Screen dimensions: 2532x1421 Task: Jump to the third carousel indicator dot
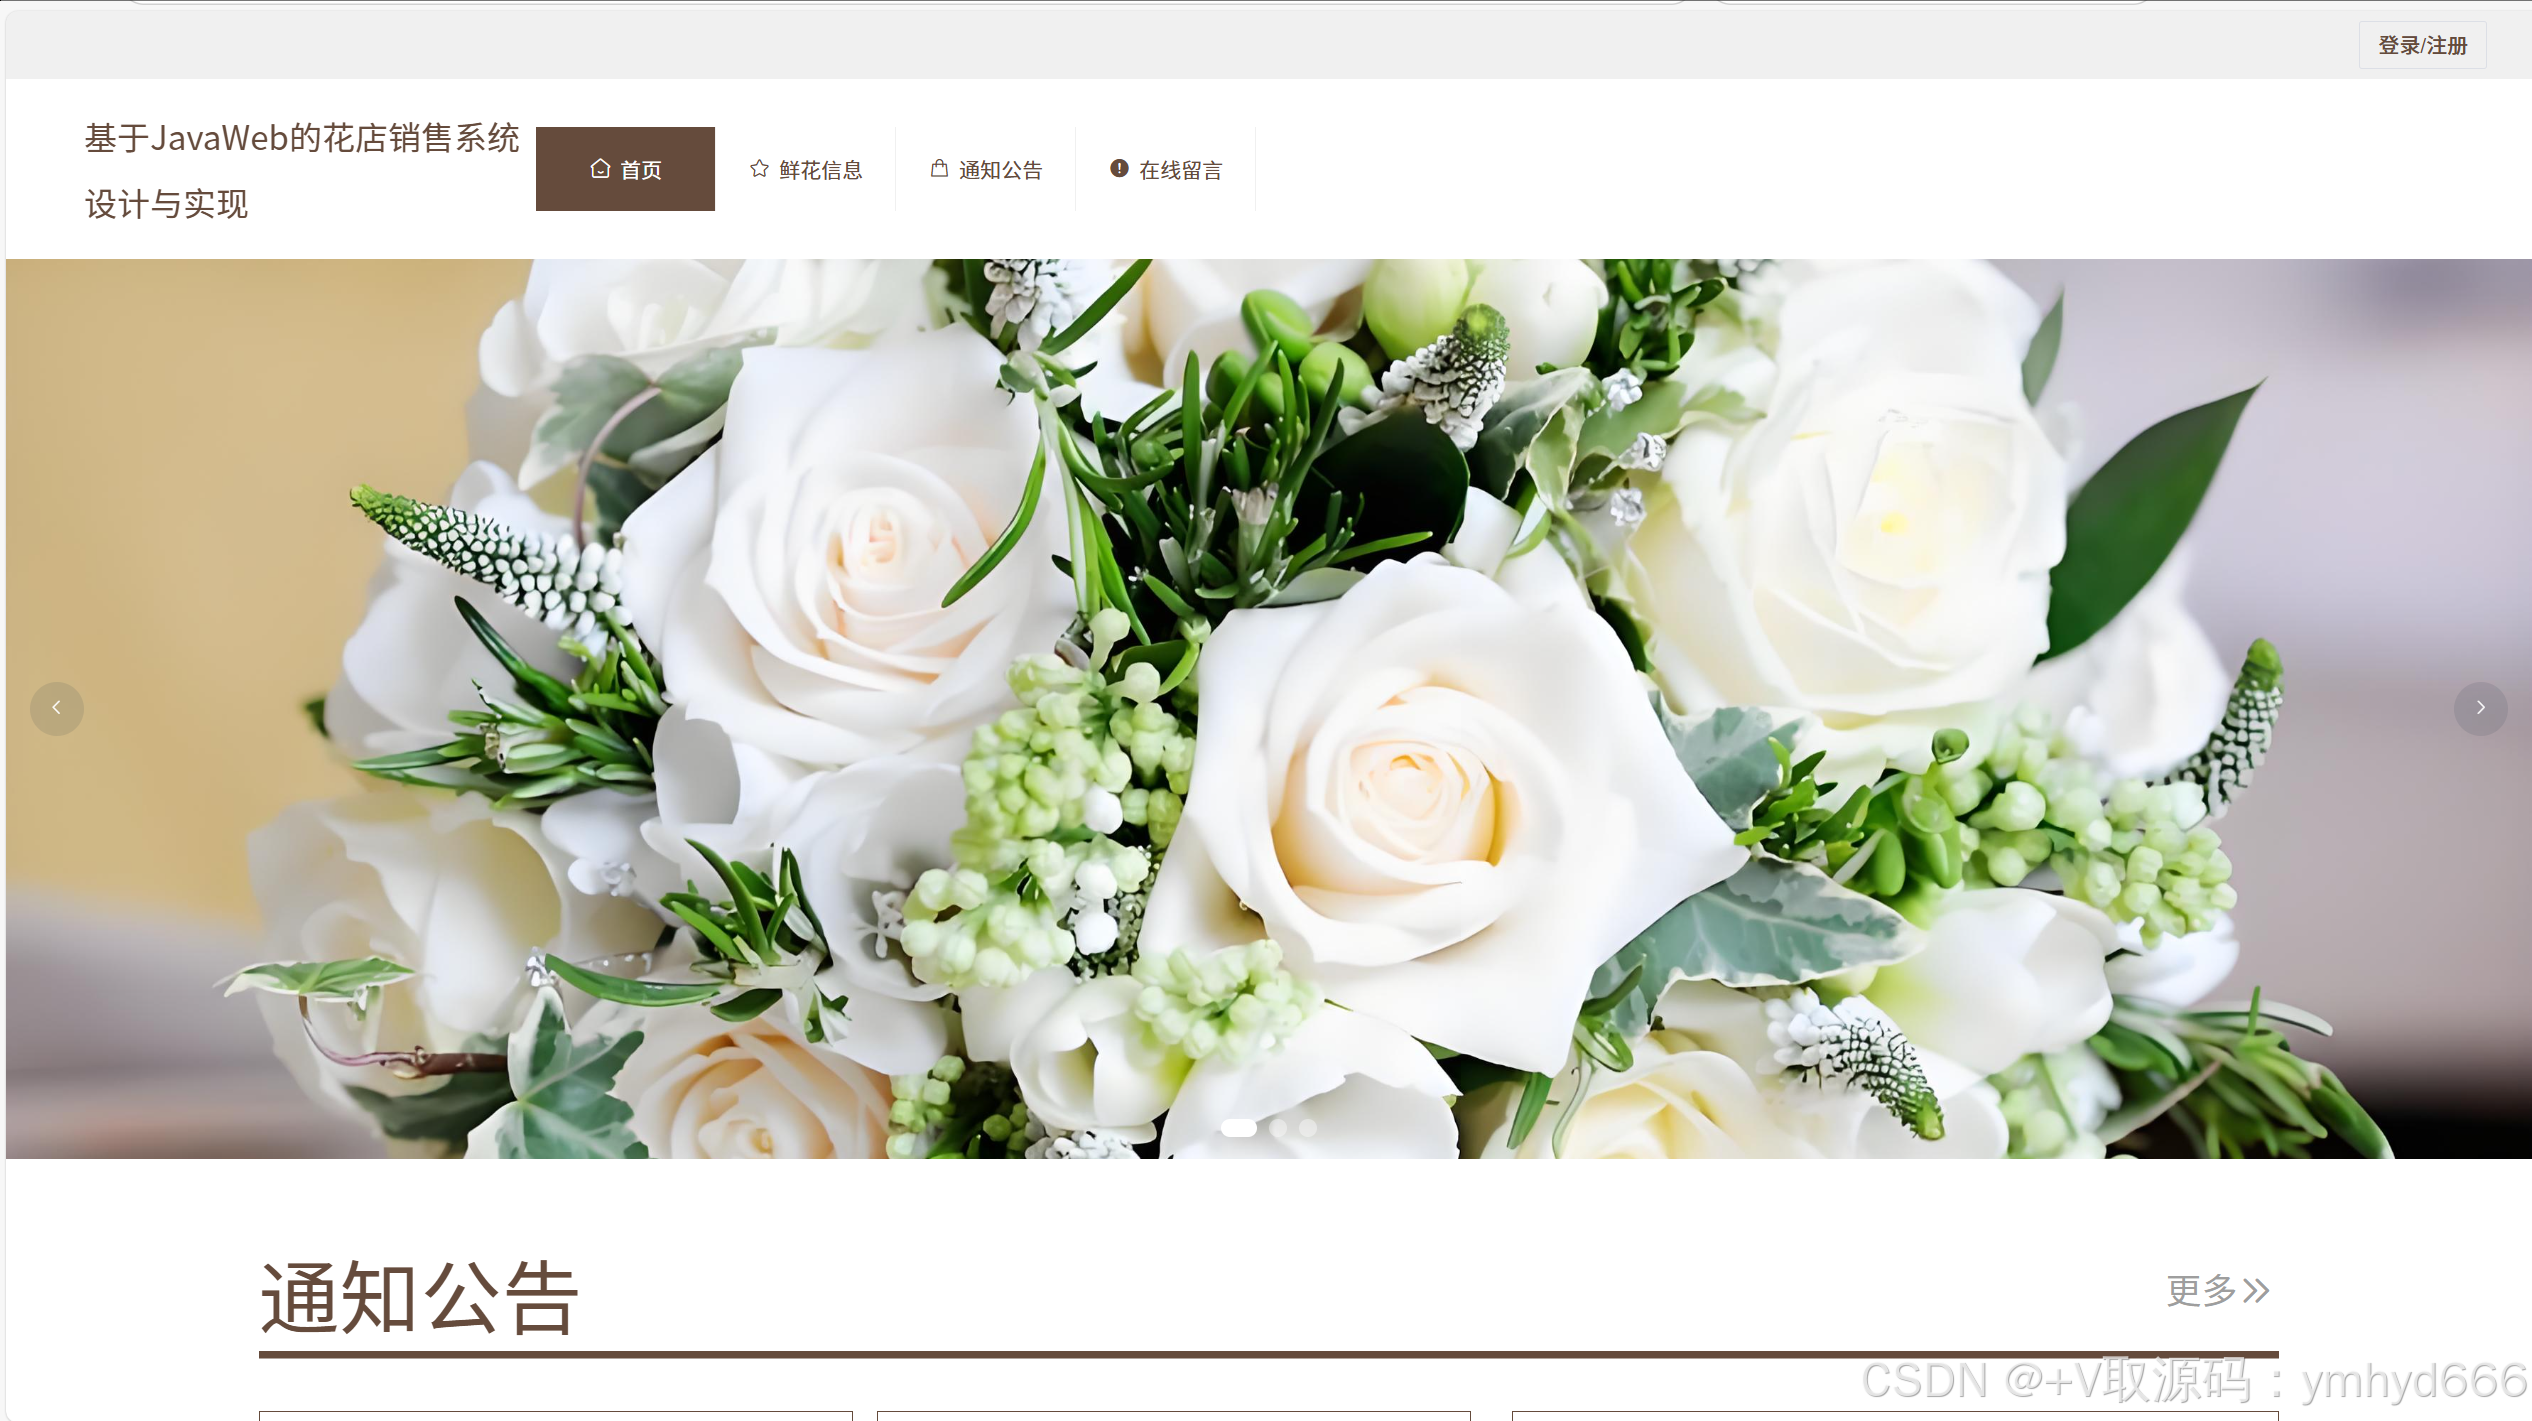pyautogui.click(x=1308, y=1128)
